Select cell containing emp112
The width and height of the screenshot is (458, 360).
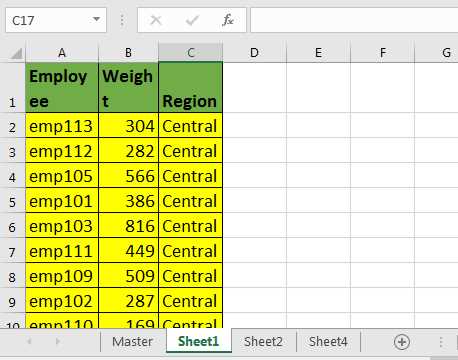click(x=62, y=151)
